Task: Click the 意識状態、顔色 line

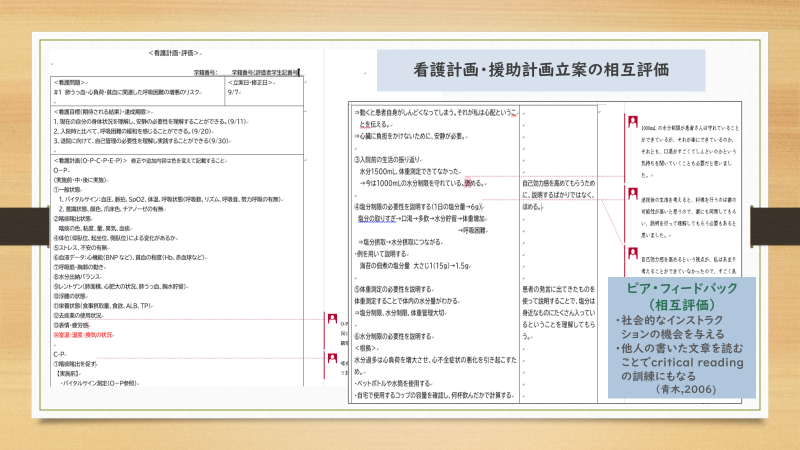Action: 112,209
